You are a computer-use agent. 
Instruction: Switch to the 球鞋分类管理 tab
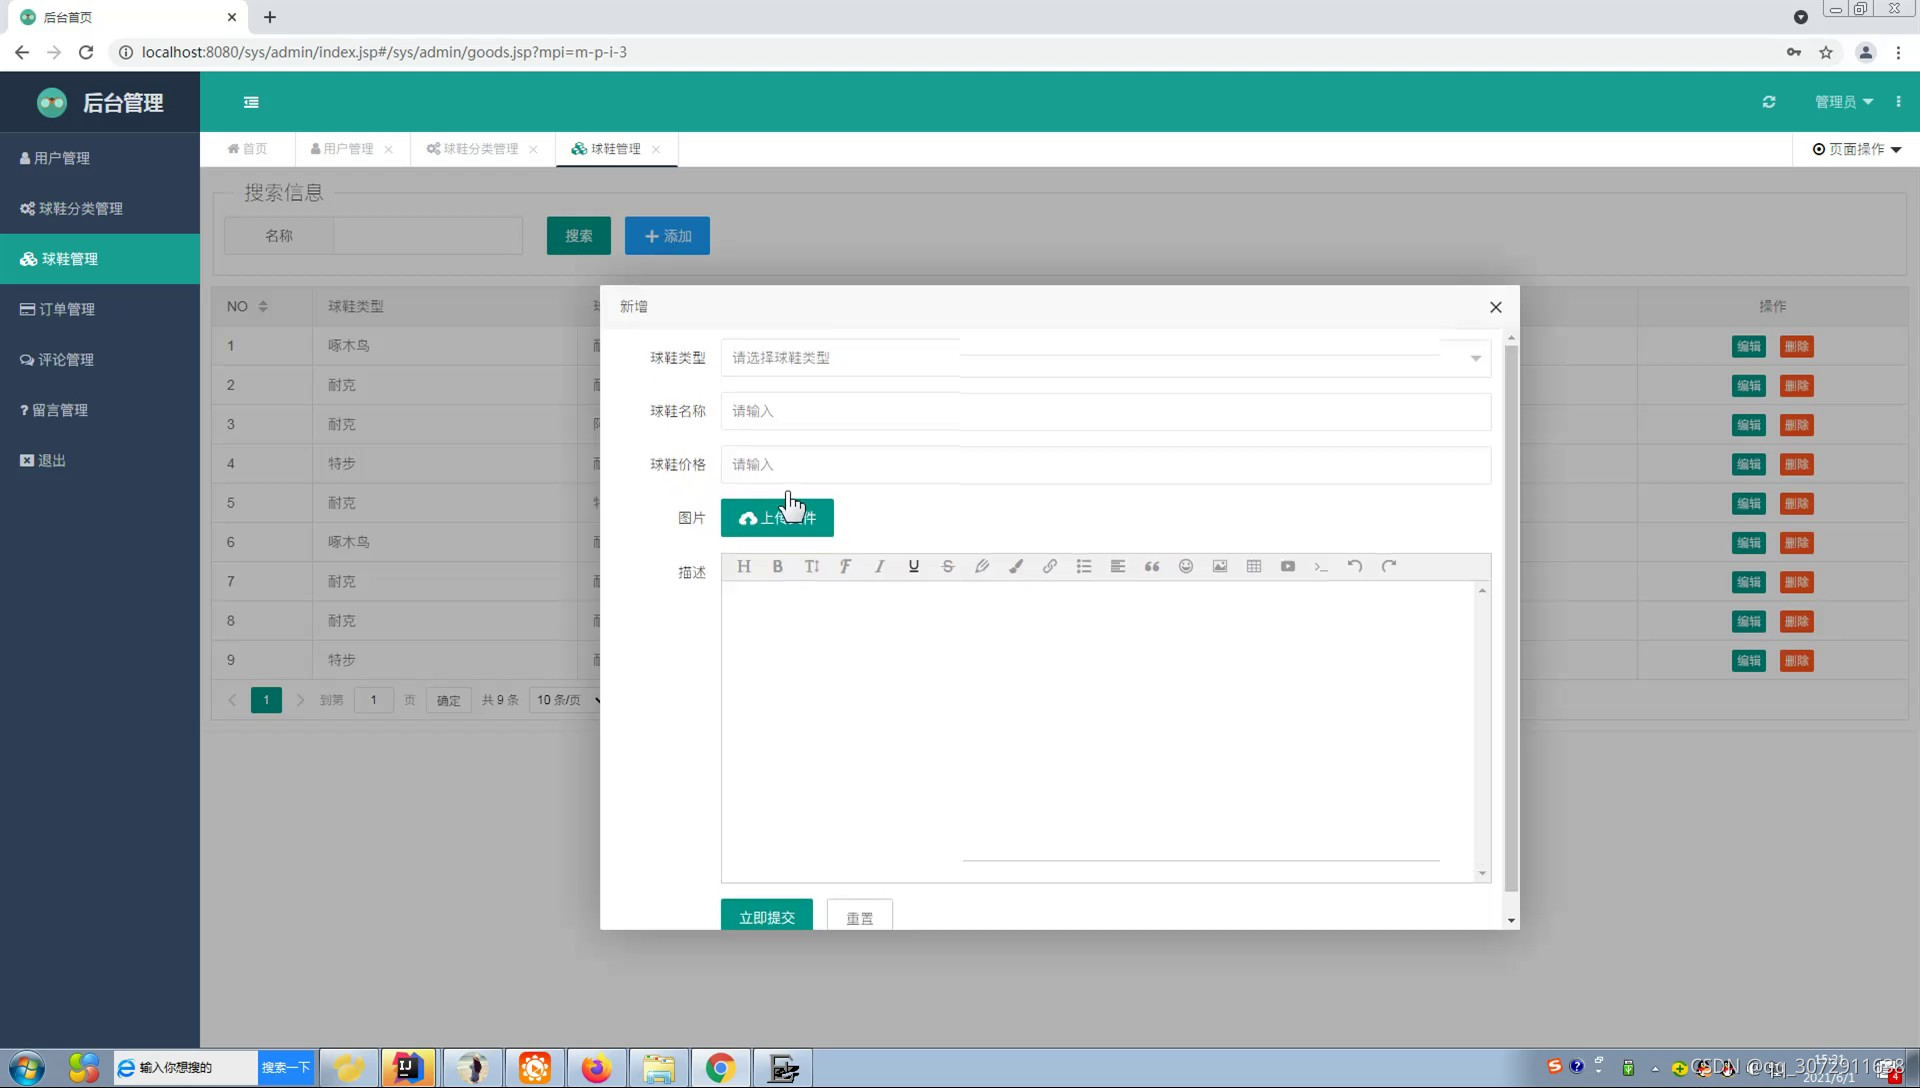[x=472, y=149]
